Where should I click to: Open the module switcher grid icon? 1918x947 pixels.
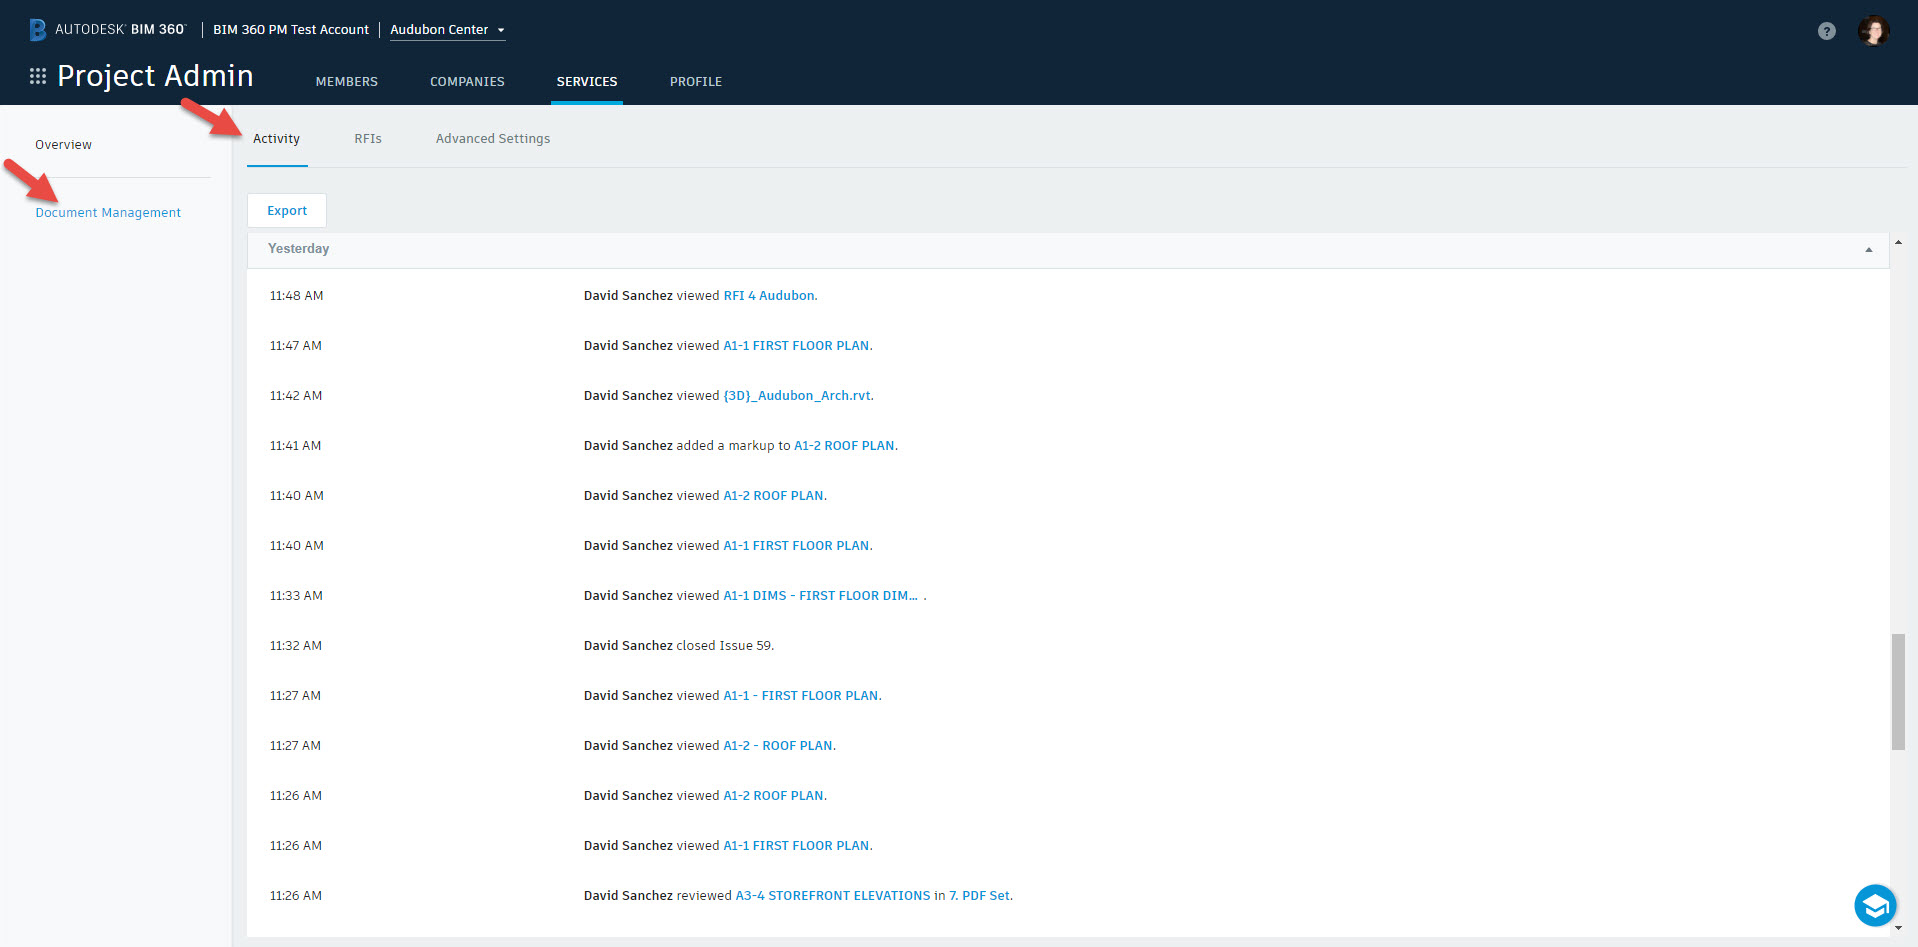[x=38, y=76]
